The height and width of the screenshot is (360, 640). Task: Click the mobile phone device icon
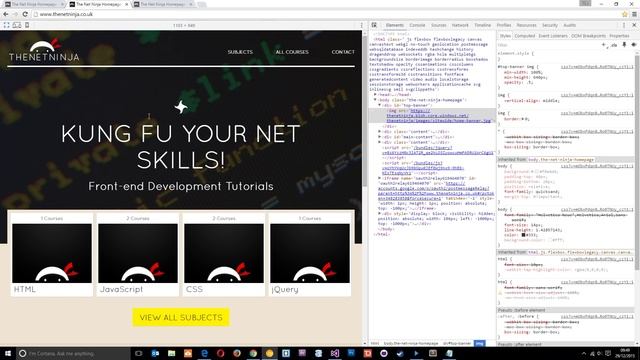(27, 25)
